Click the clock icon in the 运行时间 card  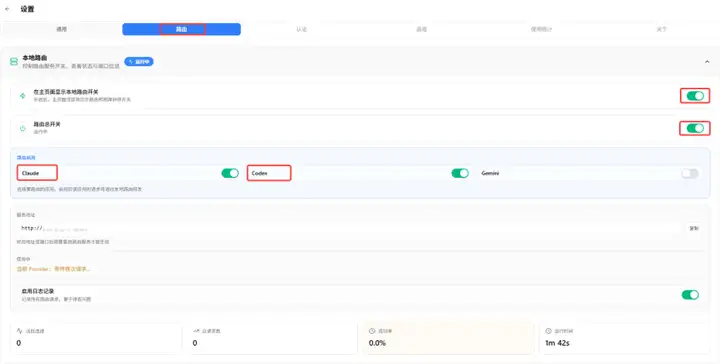[548, 331]
